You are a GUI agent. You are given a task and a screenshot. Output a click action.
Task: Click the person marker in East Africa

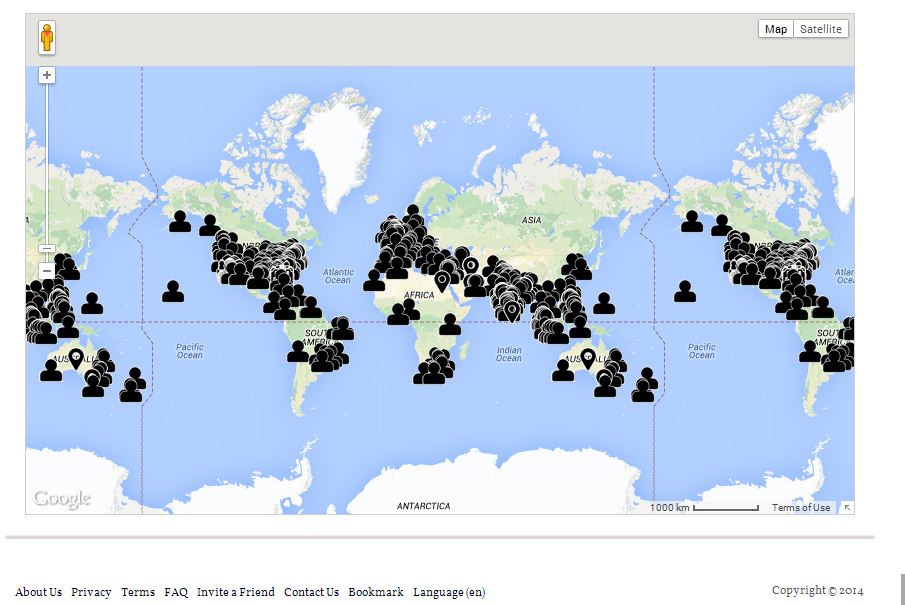[x=450, y=324]
